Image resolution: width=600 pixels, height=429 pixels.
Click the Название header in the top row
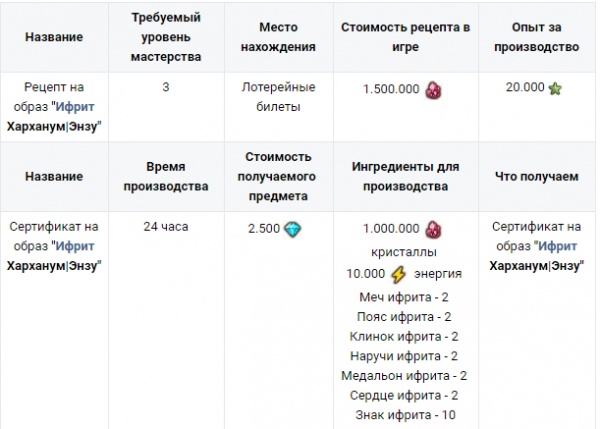54,37
